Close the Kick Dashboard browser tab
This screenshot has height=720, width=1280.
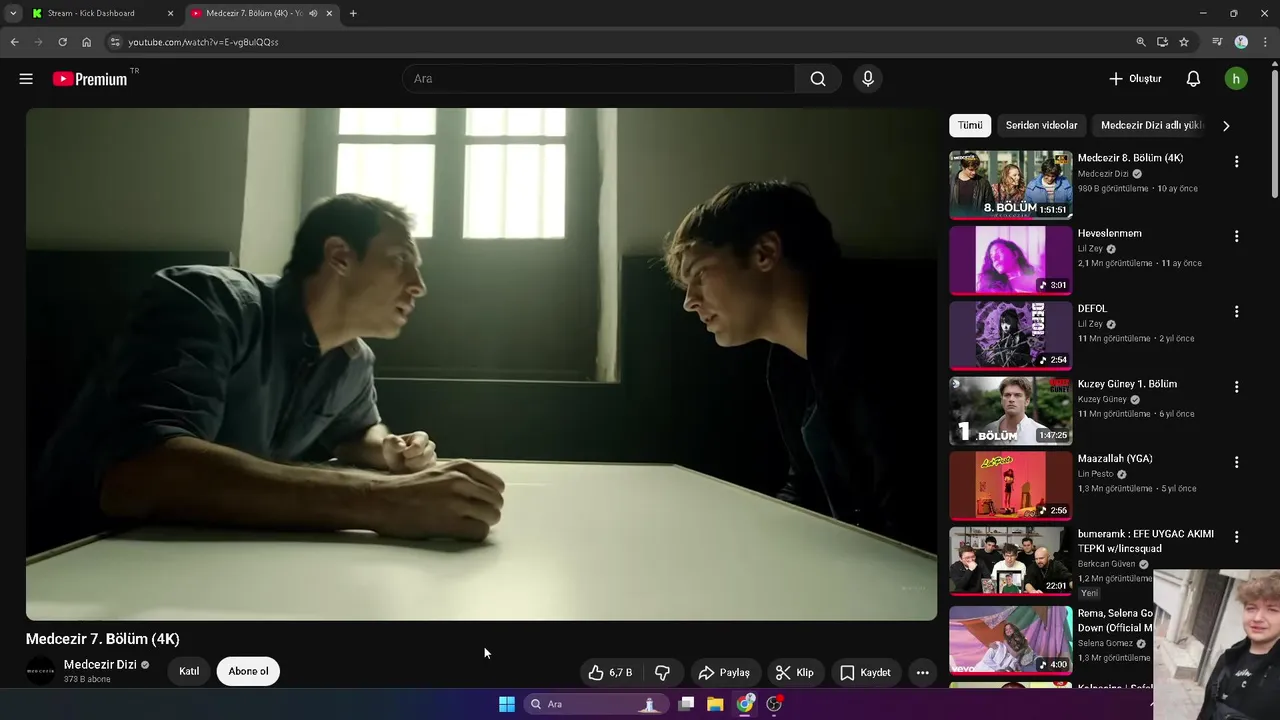click(170, 14)
